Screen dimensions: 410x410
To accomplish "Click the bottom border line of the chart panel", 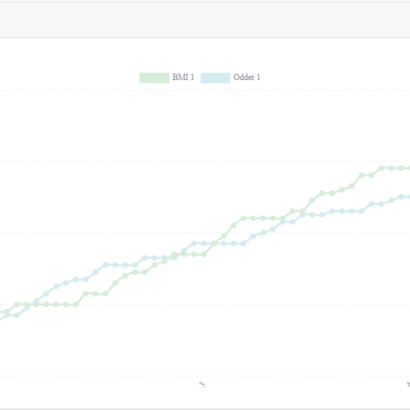I will pos(205,408).
